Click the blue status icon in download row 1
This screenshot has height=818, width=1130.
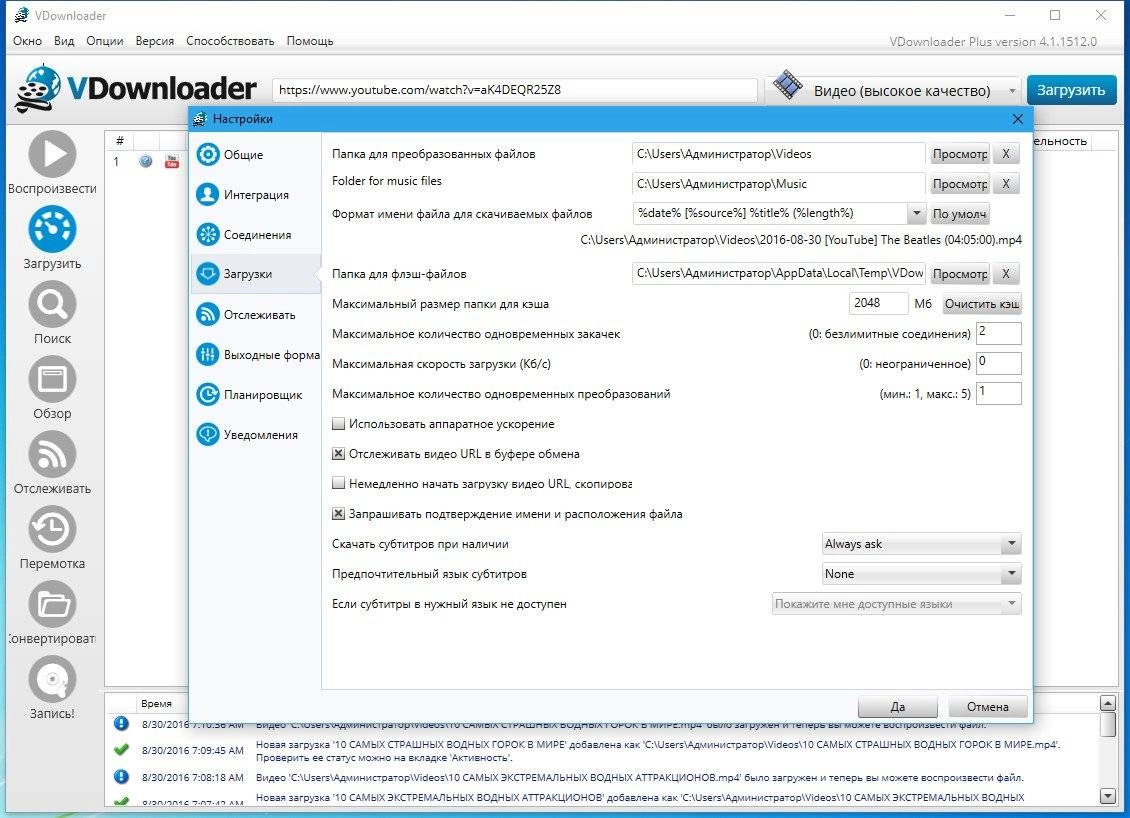(146, 161)
